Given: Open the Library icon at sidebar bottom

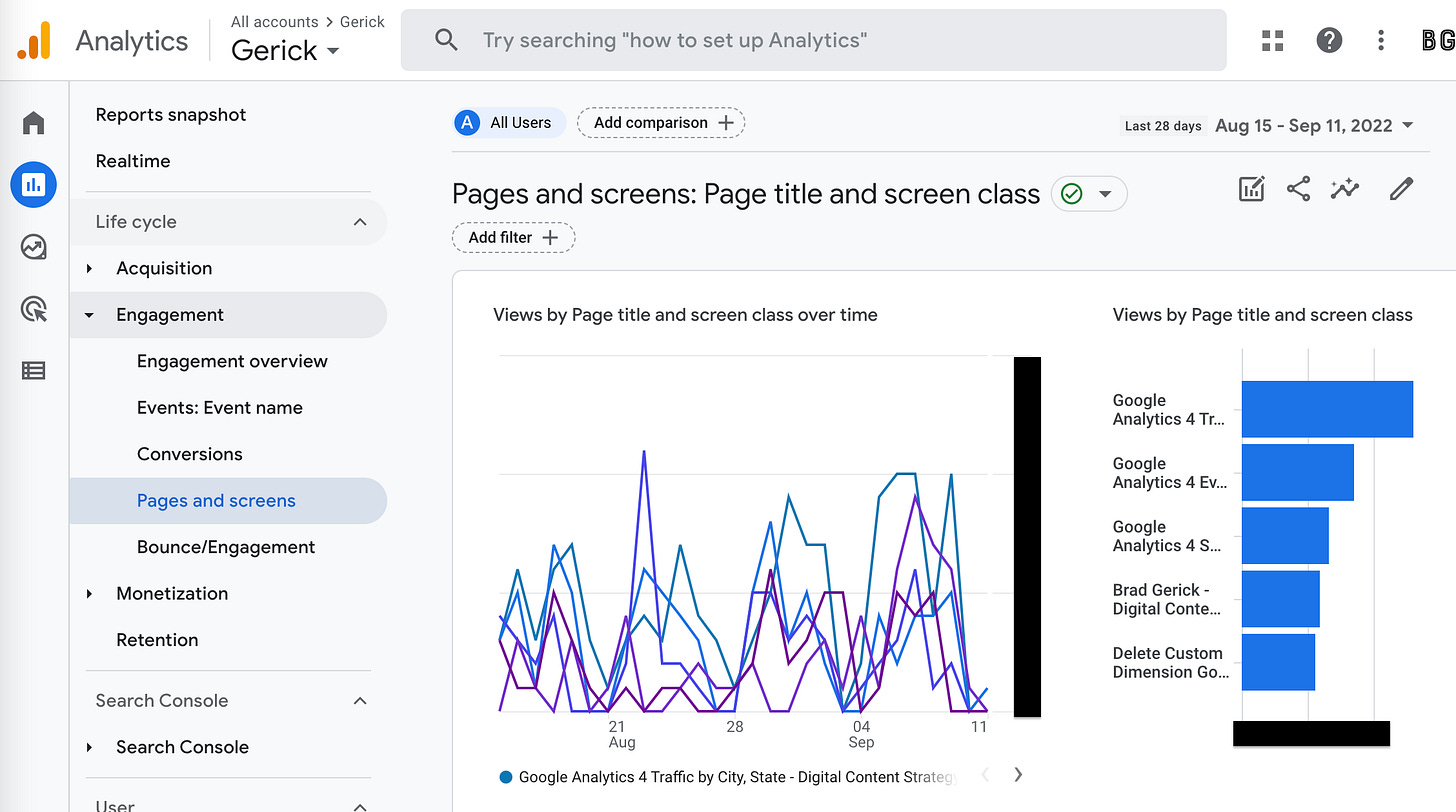Looking at the screenshot, I should click(x=33, y=371).
